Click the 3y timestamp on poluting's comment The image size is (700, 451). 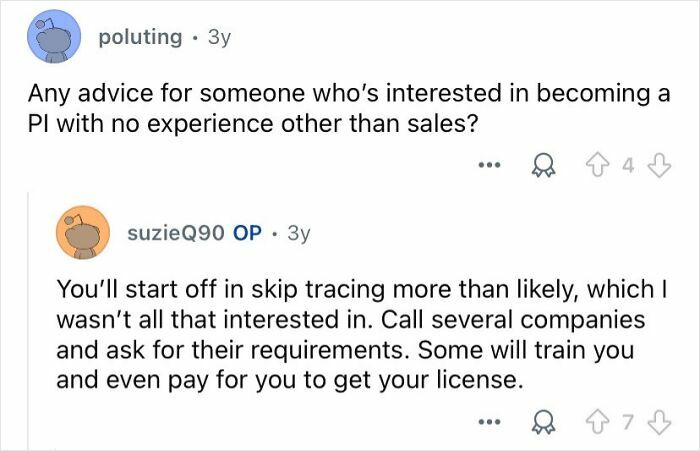pos(219,38)
